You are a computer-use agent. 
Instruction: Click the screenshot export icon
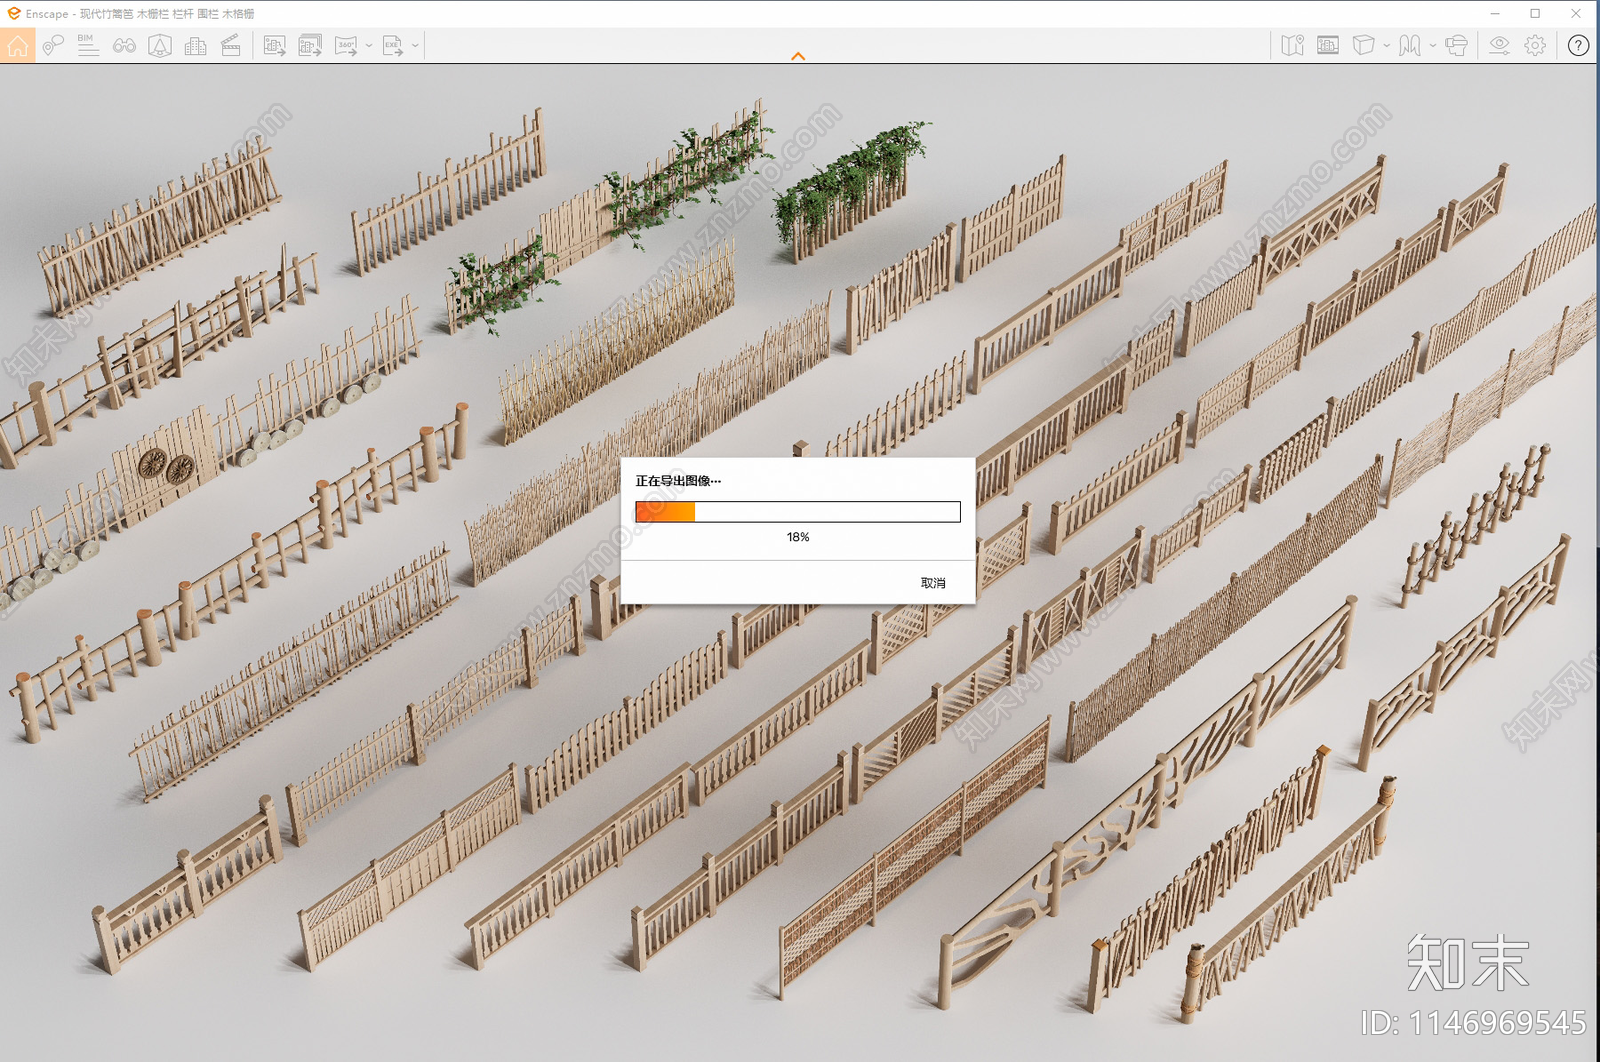(x=275, y=45)
